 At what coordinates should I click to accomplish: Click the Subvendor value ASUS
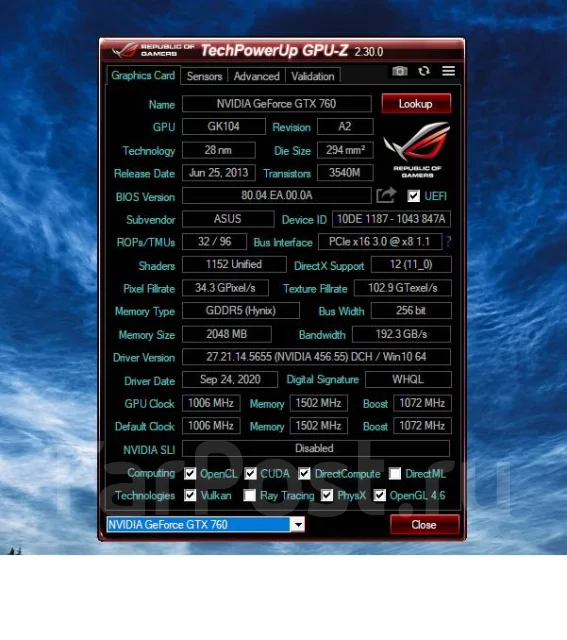(228, 219)
